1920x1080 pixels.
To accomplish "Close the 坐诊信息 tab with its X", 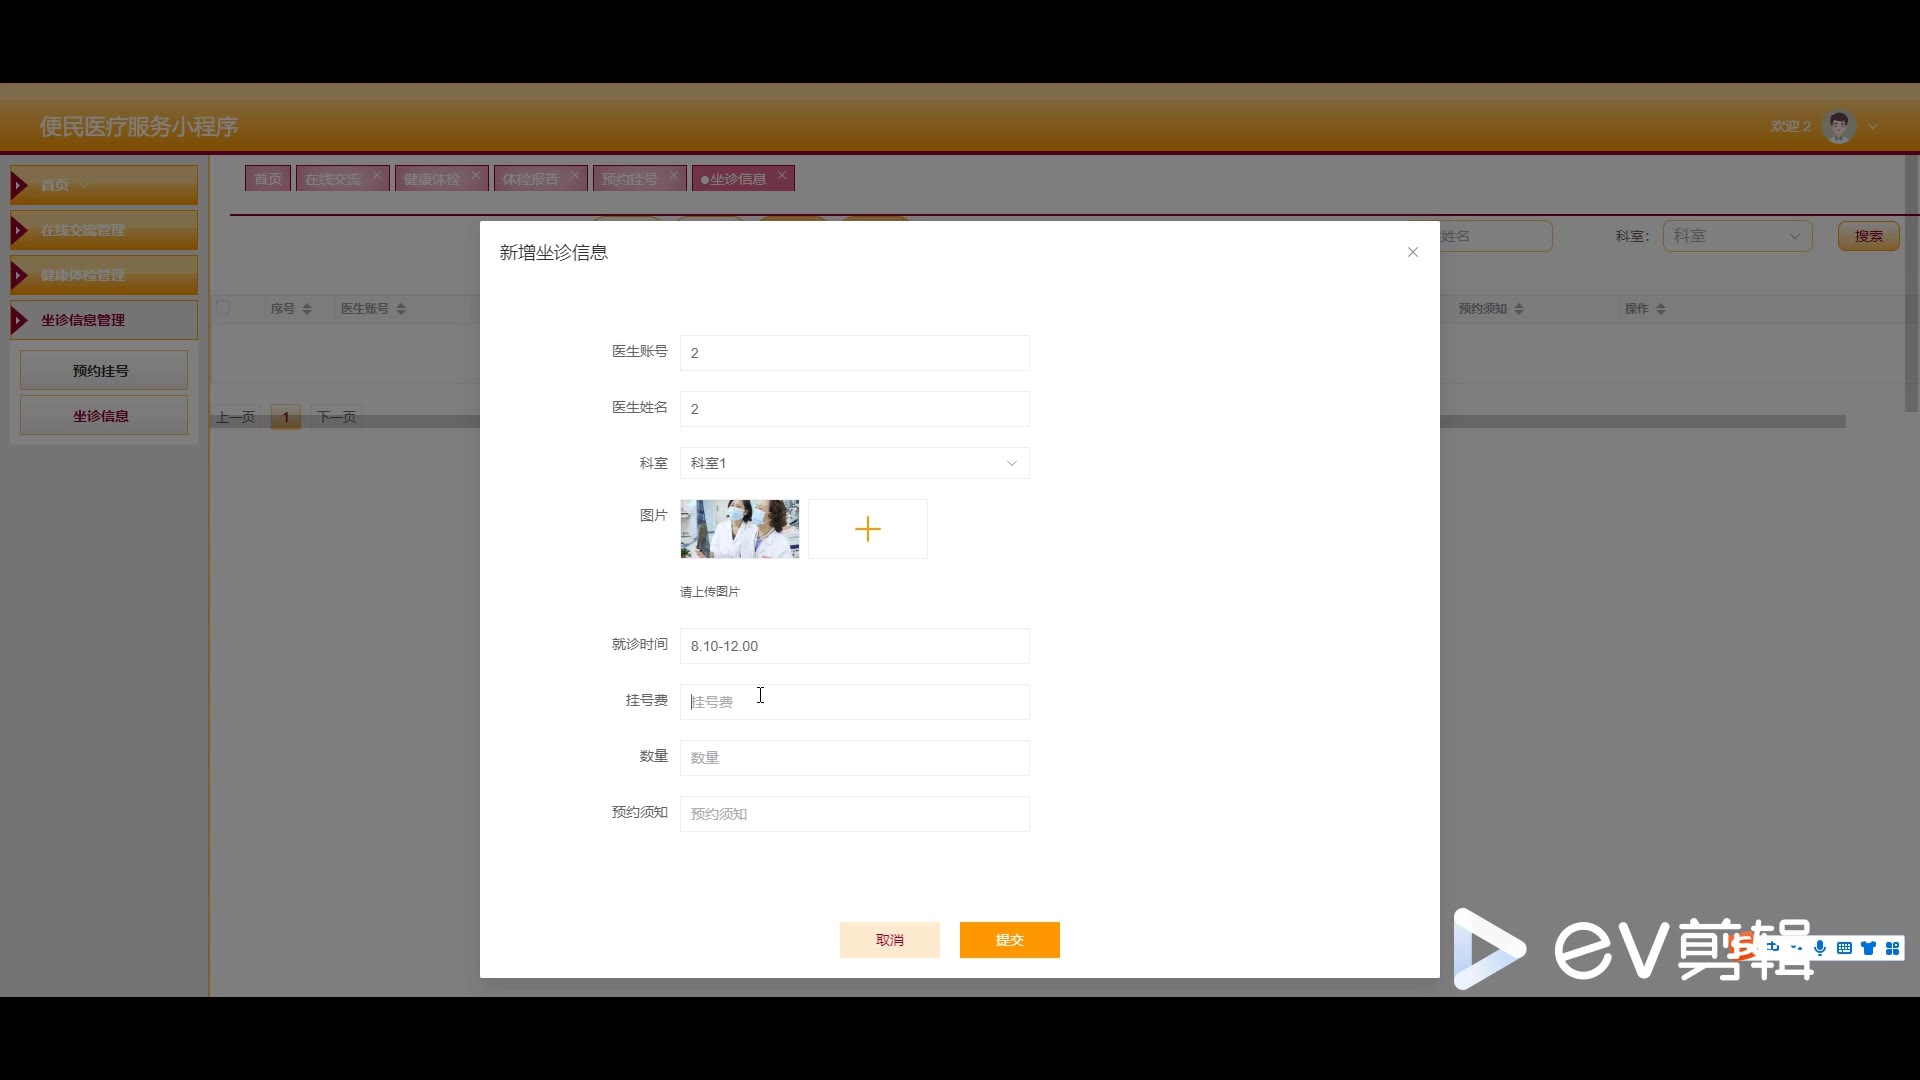I will tap(782, 175).
